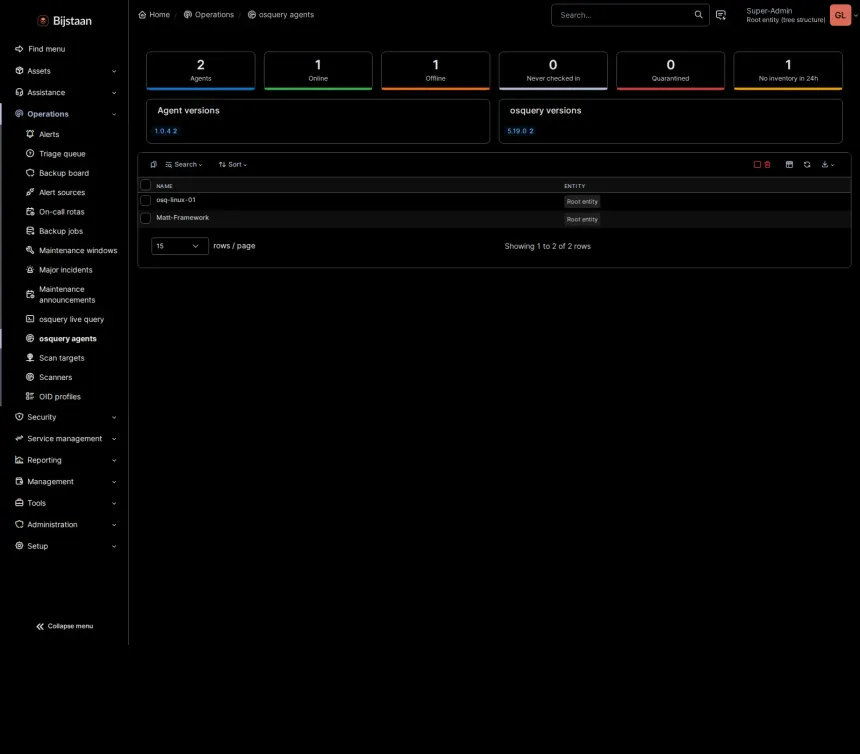
Task: Click the search magnifier icon
Action: point(698,15)
